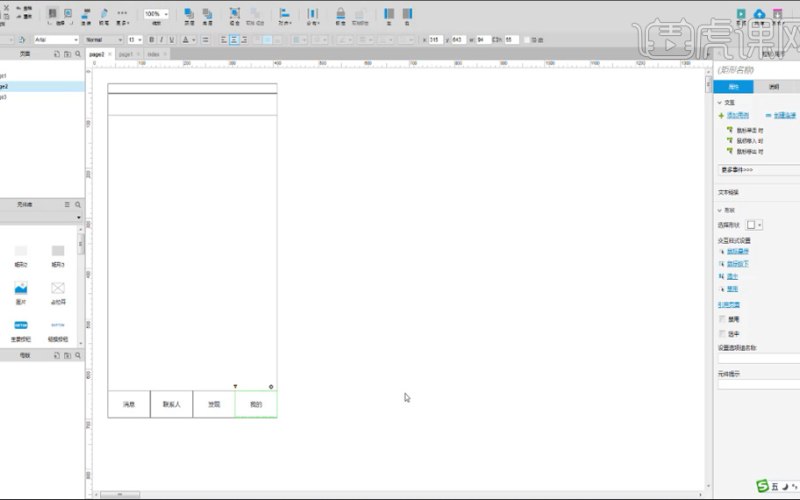Viewport: 800px width, 500px height.
Task: Click the Select Shape swatch in properties
Action: click(x=754, y=225)
